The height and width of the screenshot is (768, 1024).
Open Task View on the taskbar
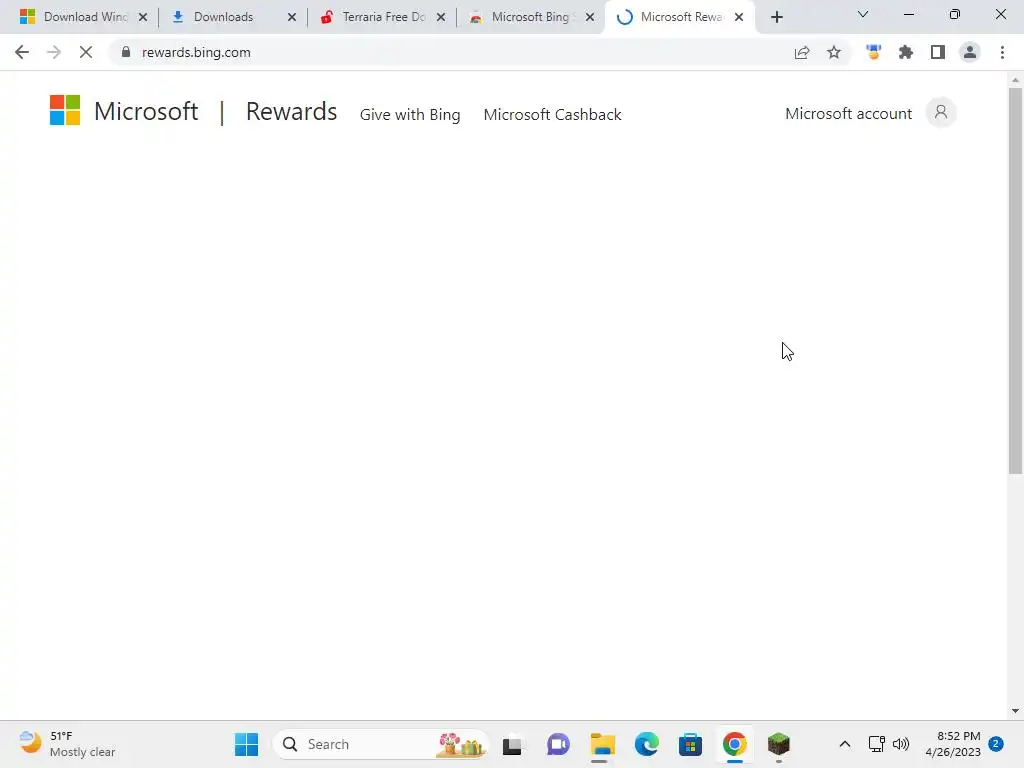pyautogui.click(x=513, y=744)
